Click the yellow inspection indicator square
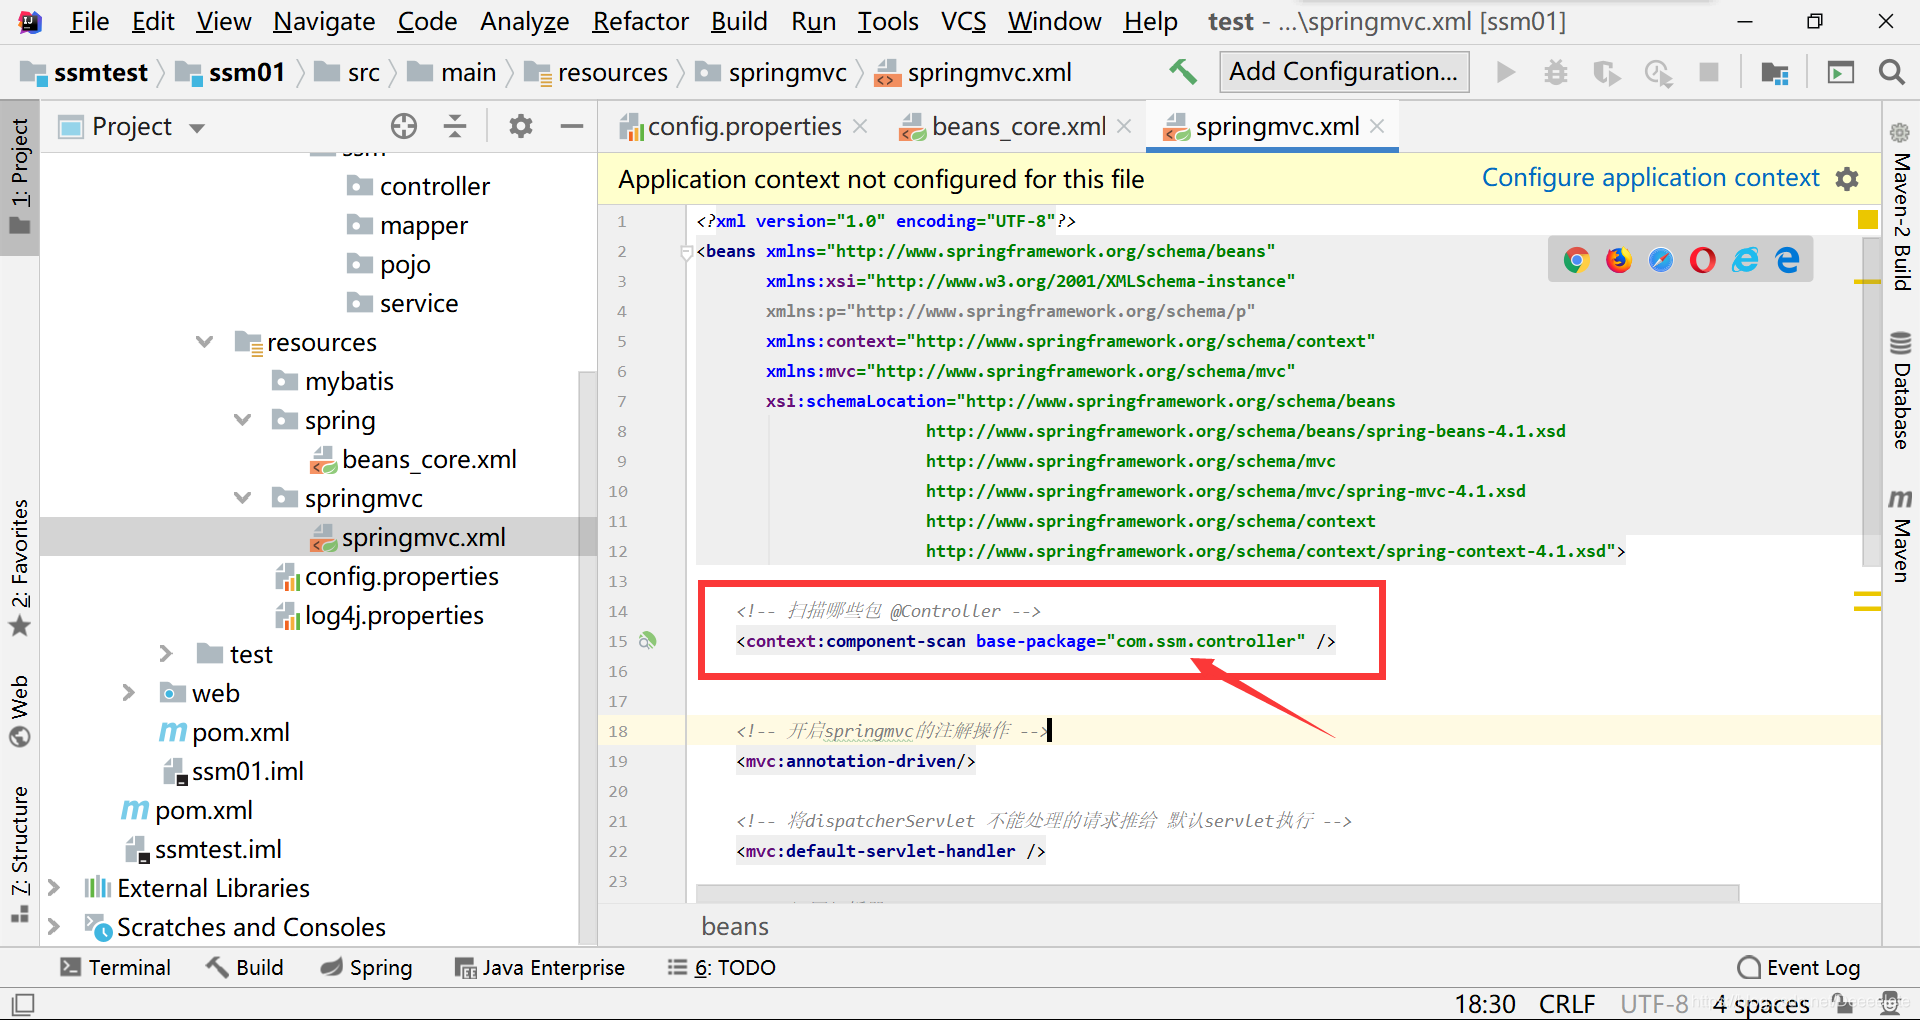 [1867, 220]
